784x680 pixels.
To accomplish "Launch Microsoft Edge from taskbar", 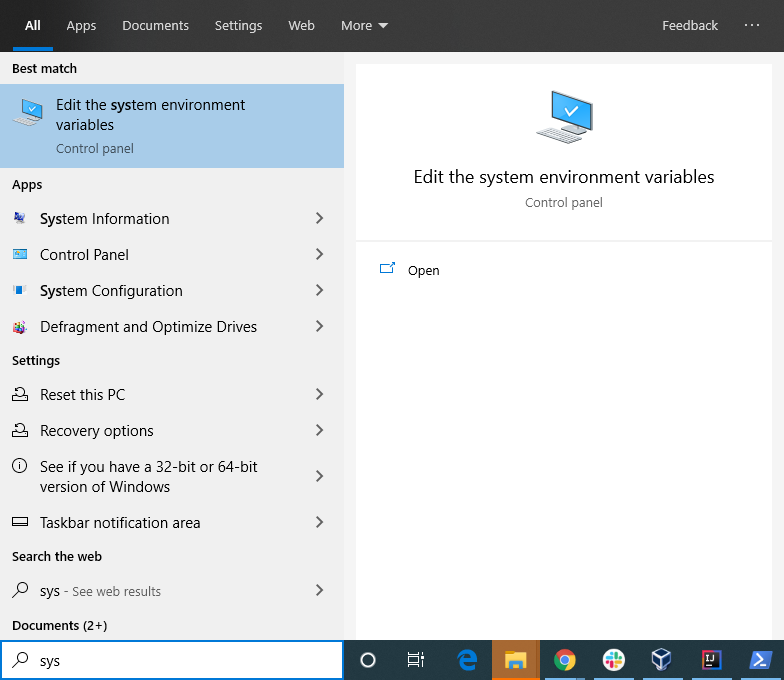I will [468, 660].
